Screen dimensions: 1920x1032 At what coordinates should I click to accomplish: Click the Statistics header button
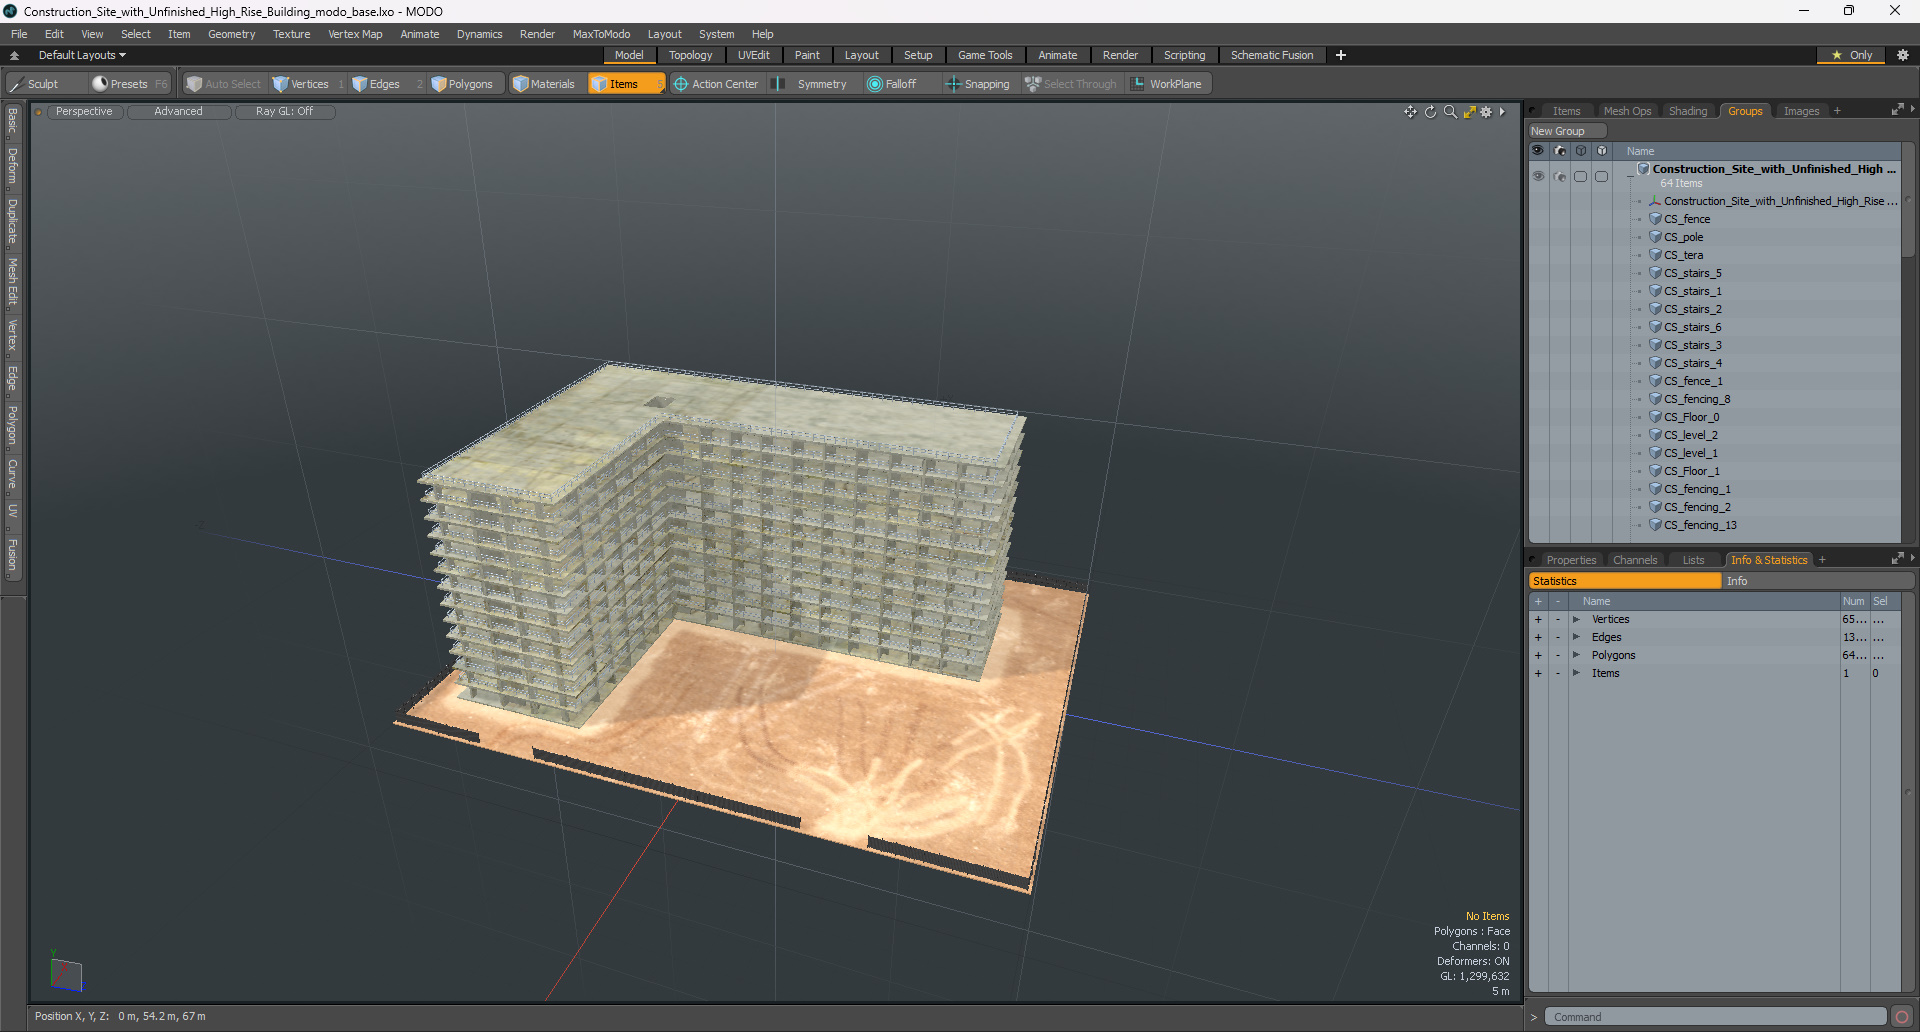[x=1625, y=581]
